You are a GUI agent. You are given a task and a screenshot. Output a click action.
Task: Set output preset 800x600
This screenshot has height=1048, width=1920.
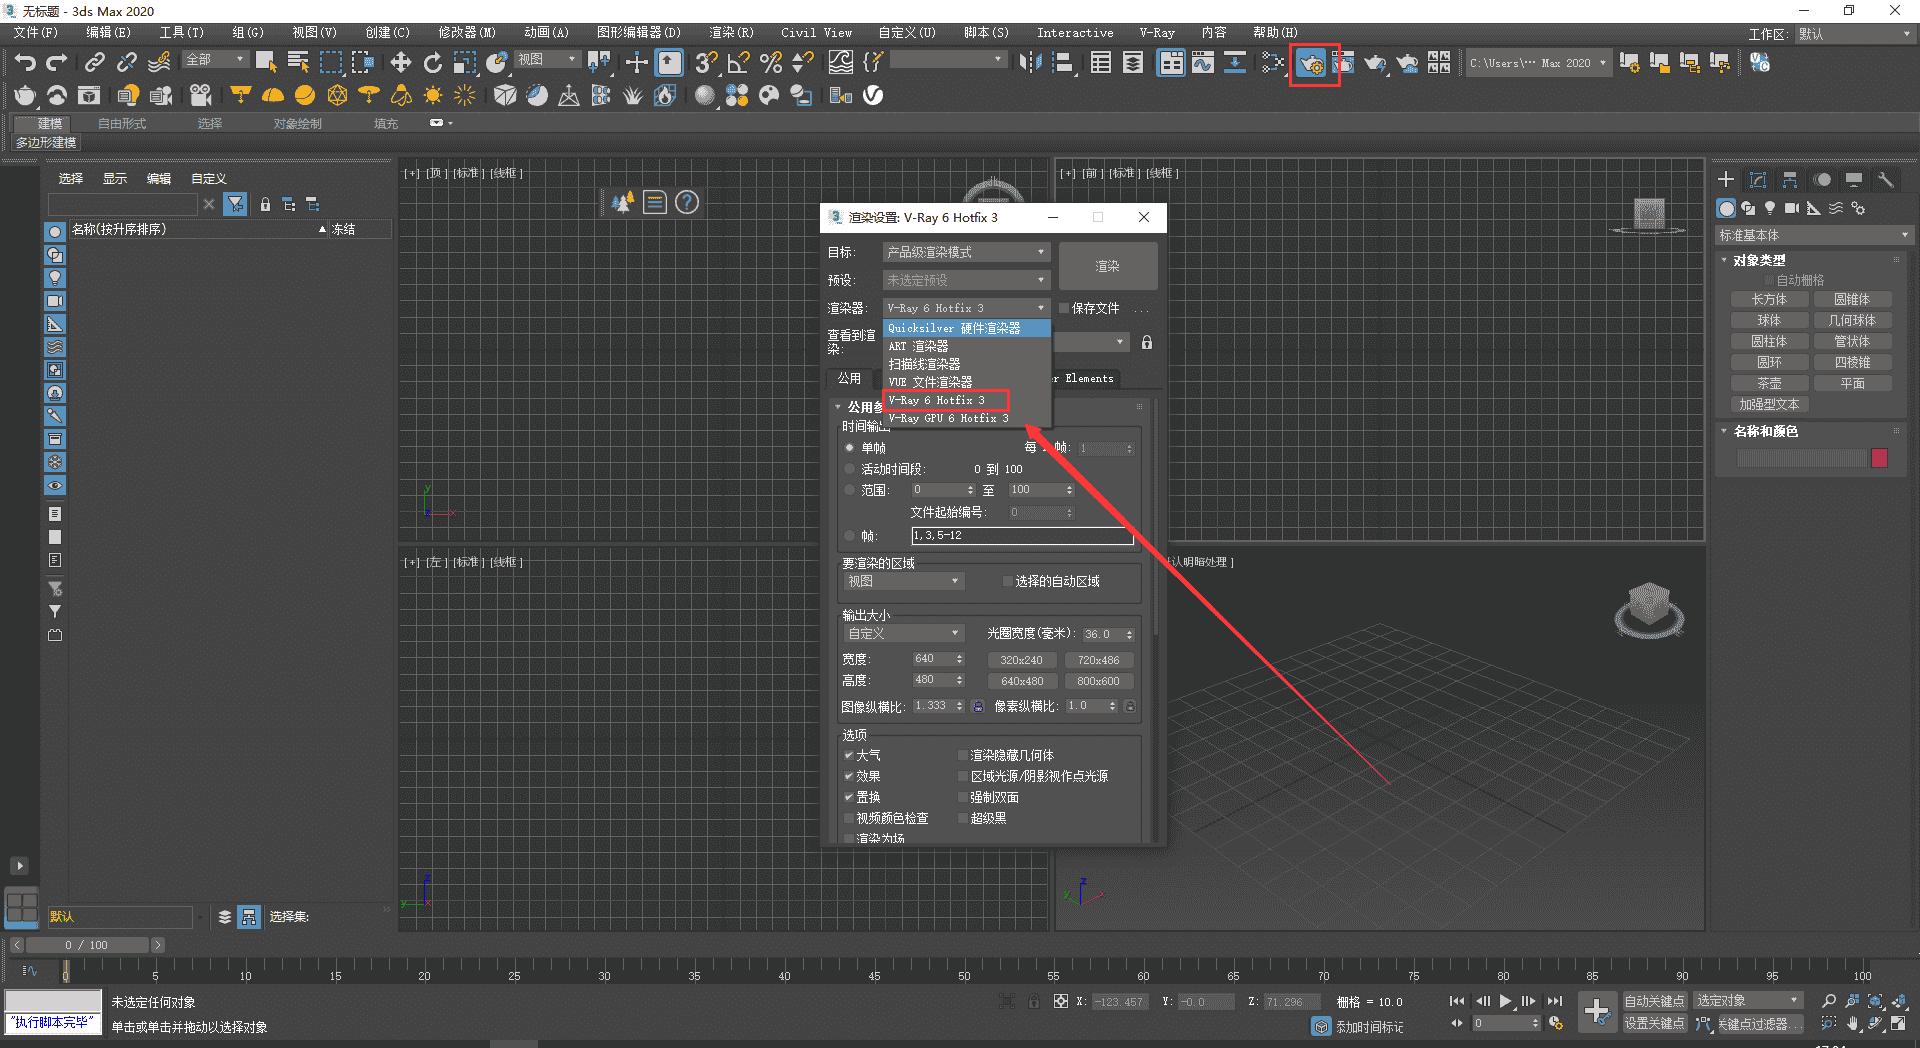[x=1098, y=681]
